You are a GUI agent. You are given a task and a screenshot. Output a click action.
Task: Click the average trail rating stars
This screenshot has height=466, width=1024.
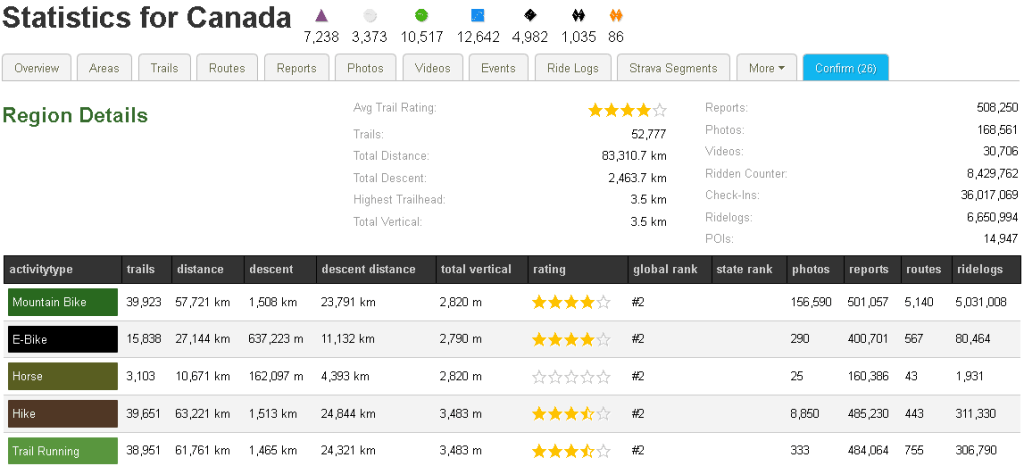[626, 109]
